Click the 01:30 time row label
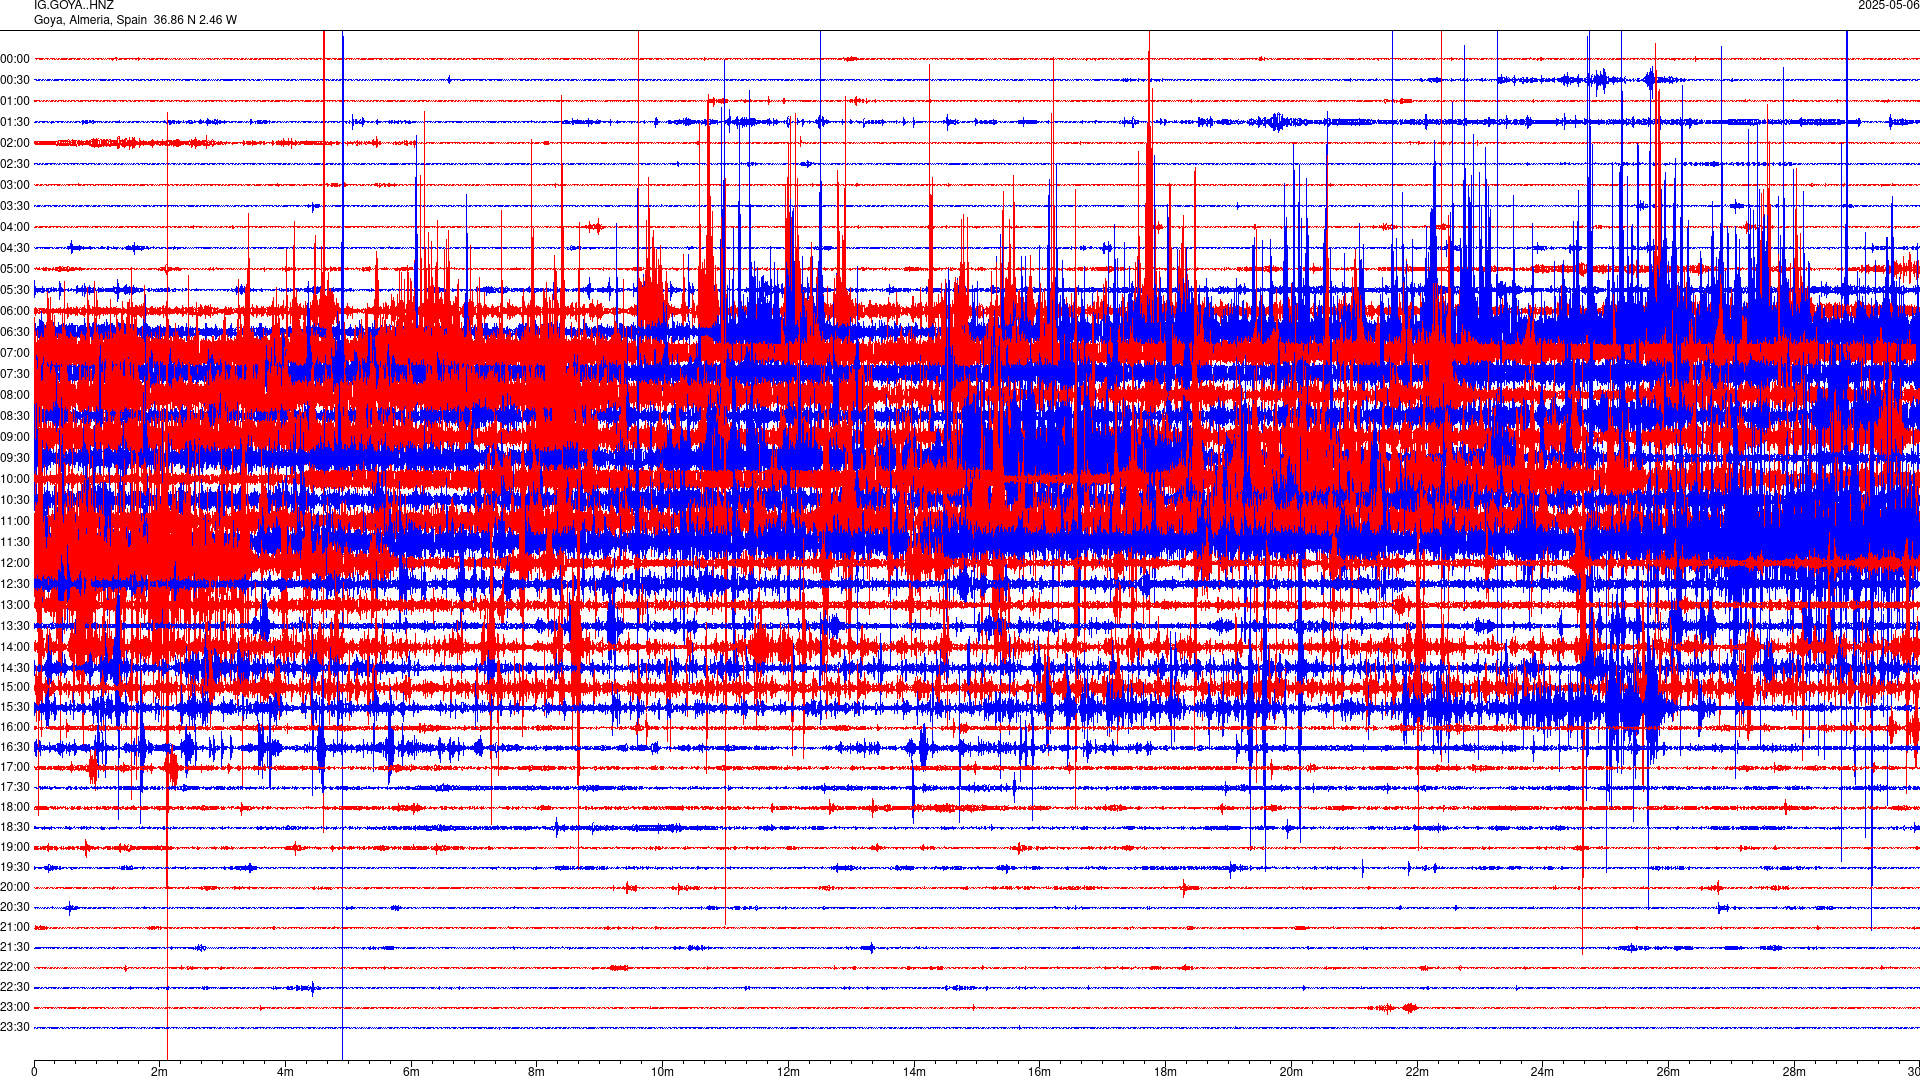Image resolution: width=1920 pixels, height=1080 pixels. [x=15, y=122]
